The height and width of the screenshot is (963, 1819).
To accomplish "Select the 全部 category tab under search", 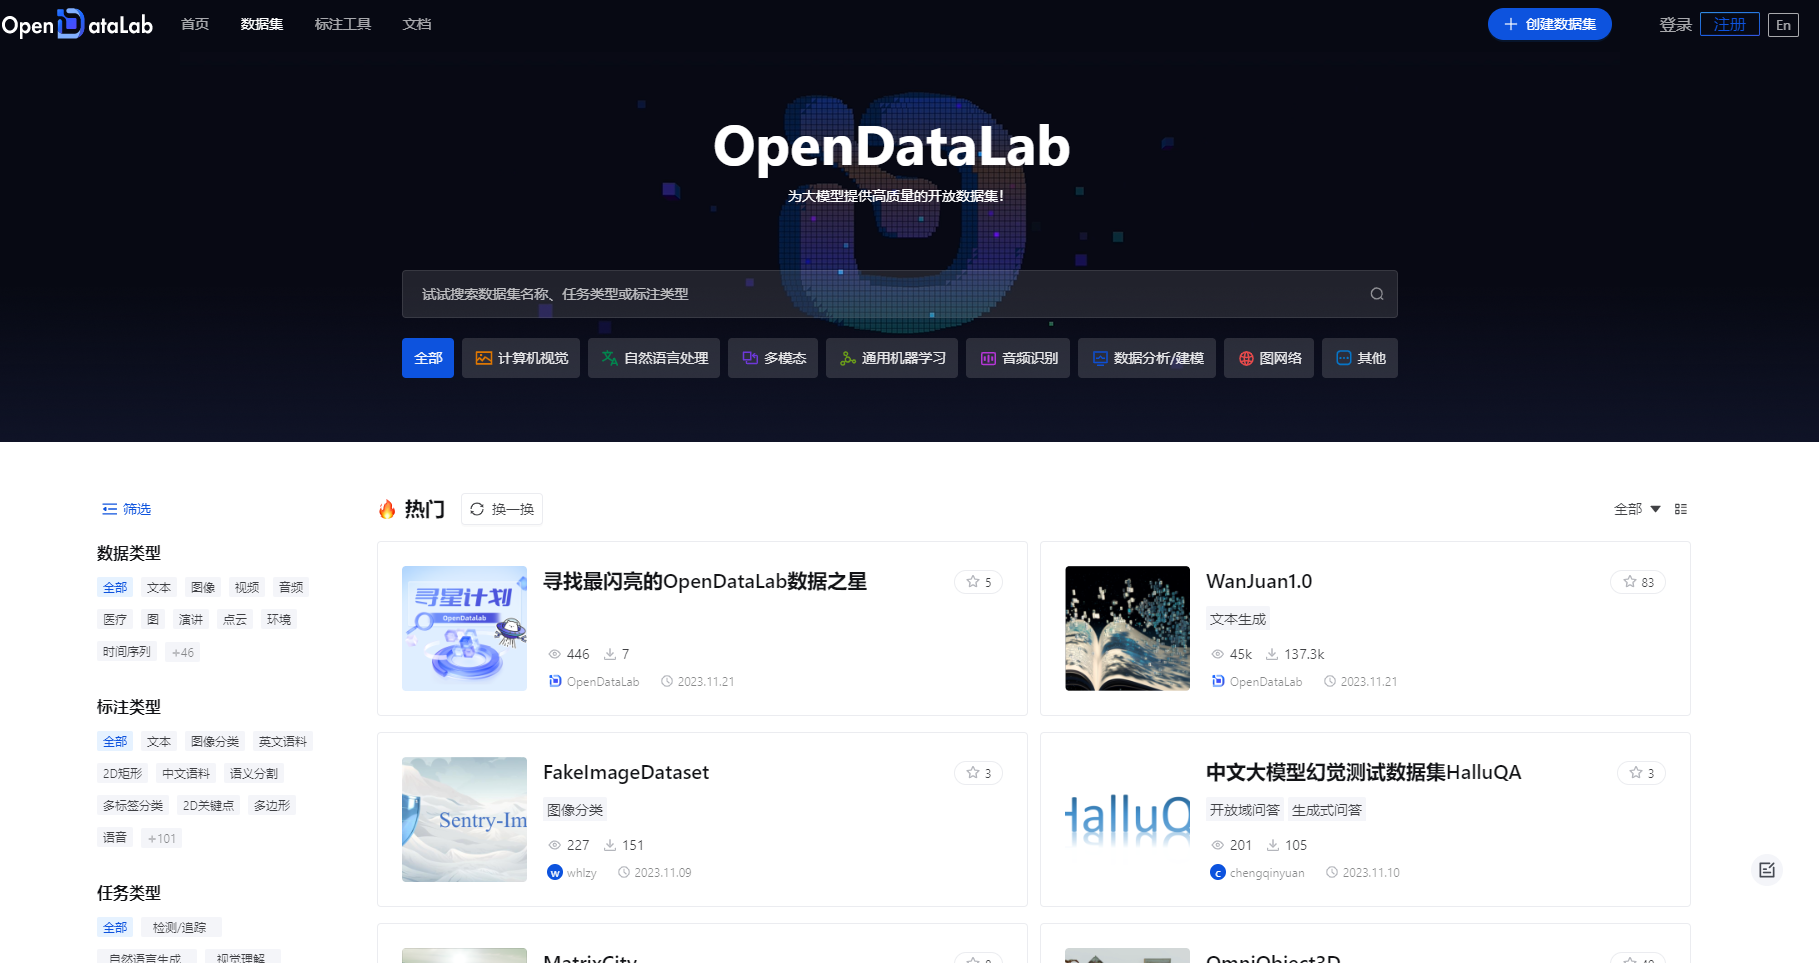I will 428,358.
